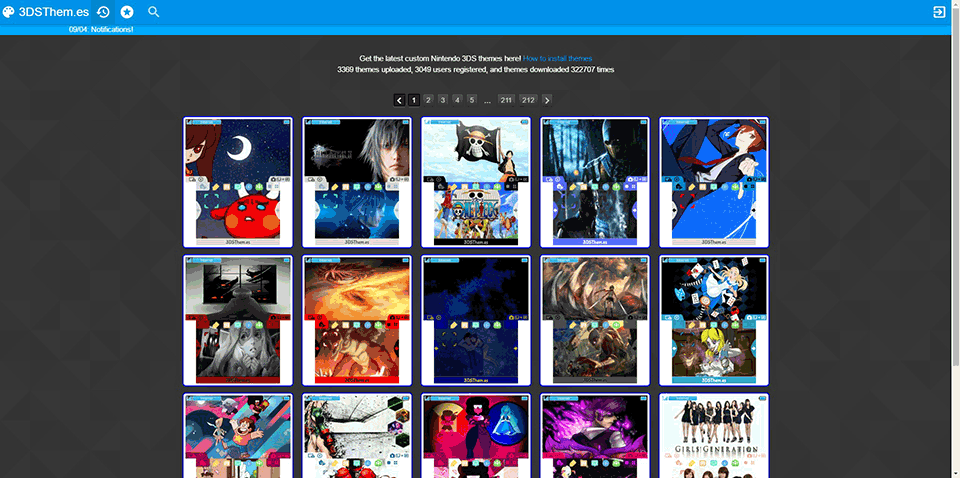Open the white hexagon armored figure theme

click(x=357, y=436)
